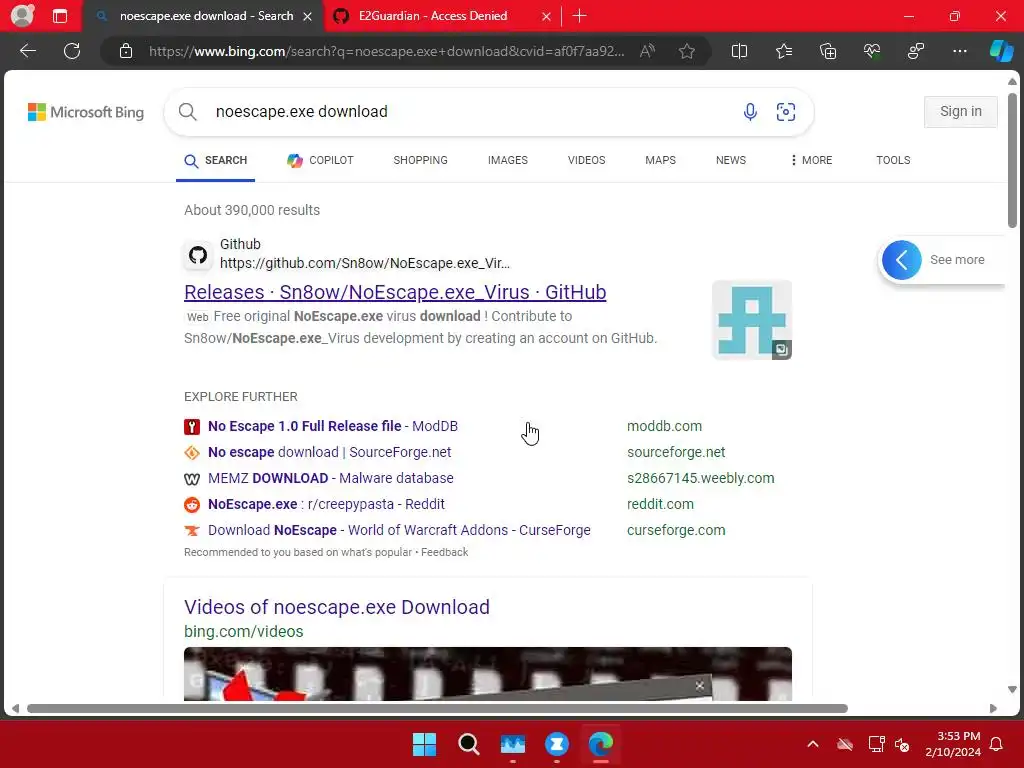Open the Zoom taskbar app

(556, 744)
